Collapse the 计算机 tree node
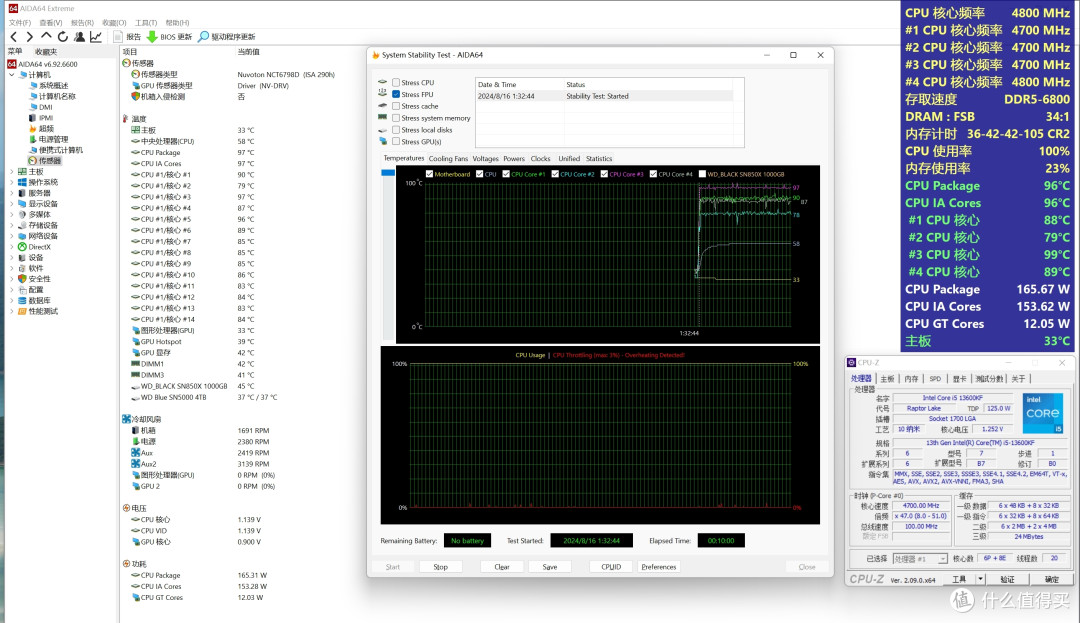 pos(12,74)
